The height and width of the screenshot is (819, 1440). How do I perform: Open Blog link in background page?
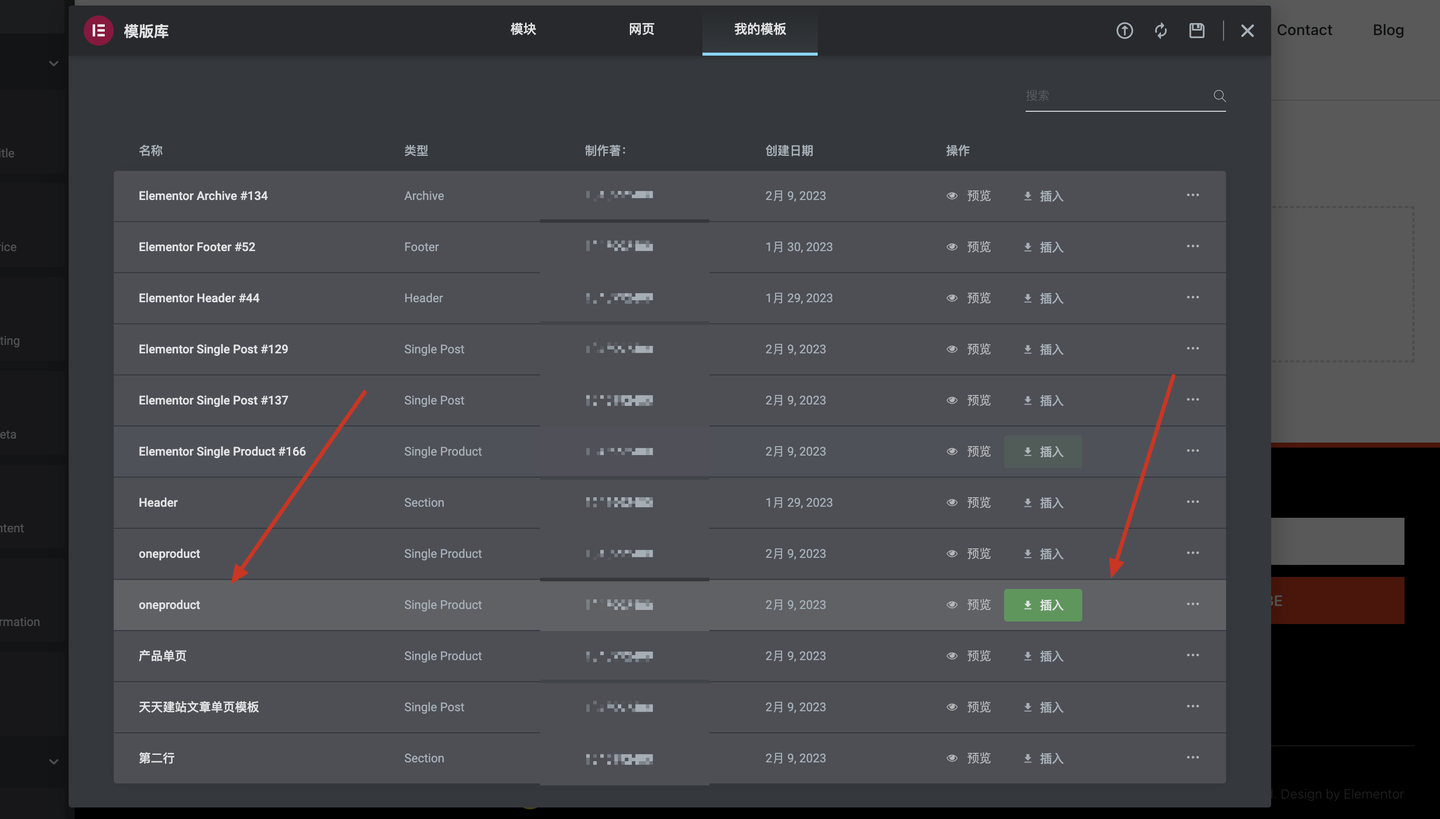[x=1388, y=30]
